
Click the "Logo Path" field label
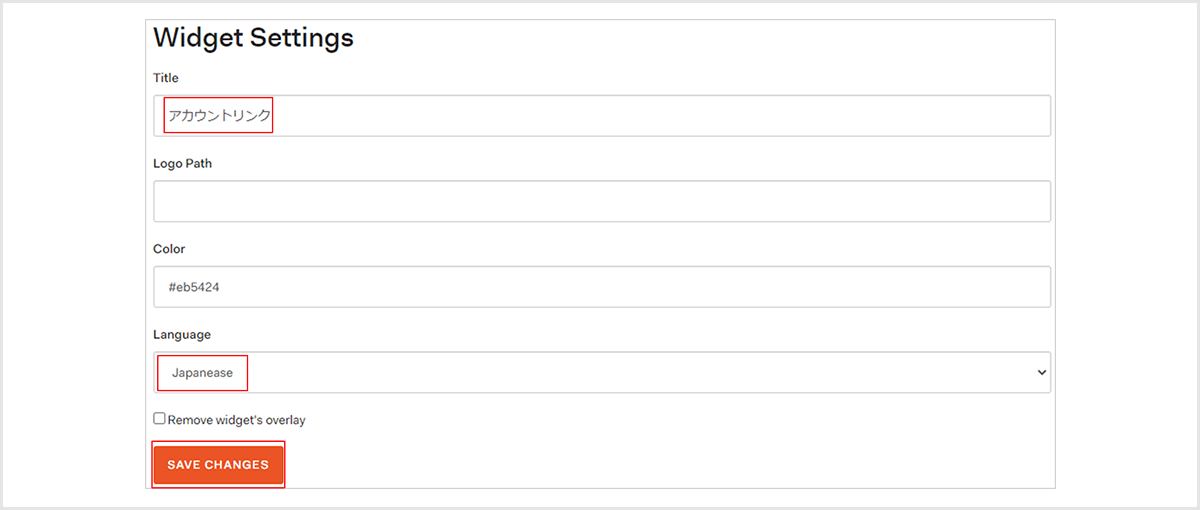[182, 163]
